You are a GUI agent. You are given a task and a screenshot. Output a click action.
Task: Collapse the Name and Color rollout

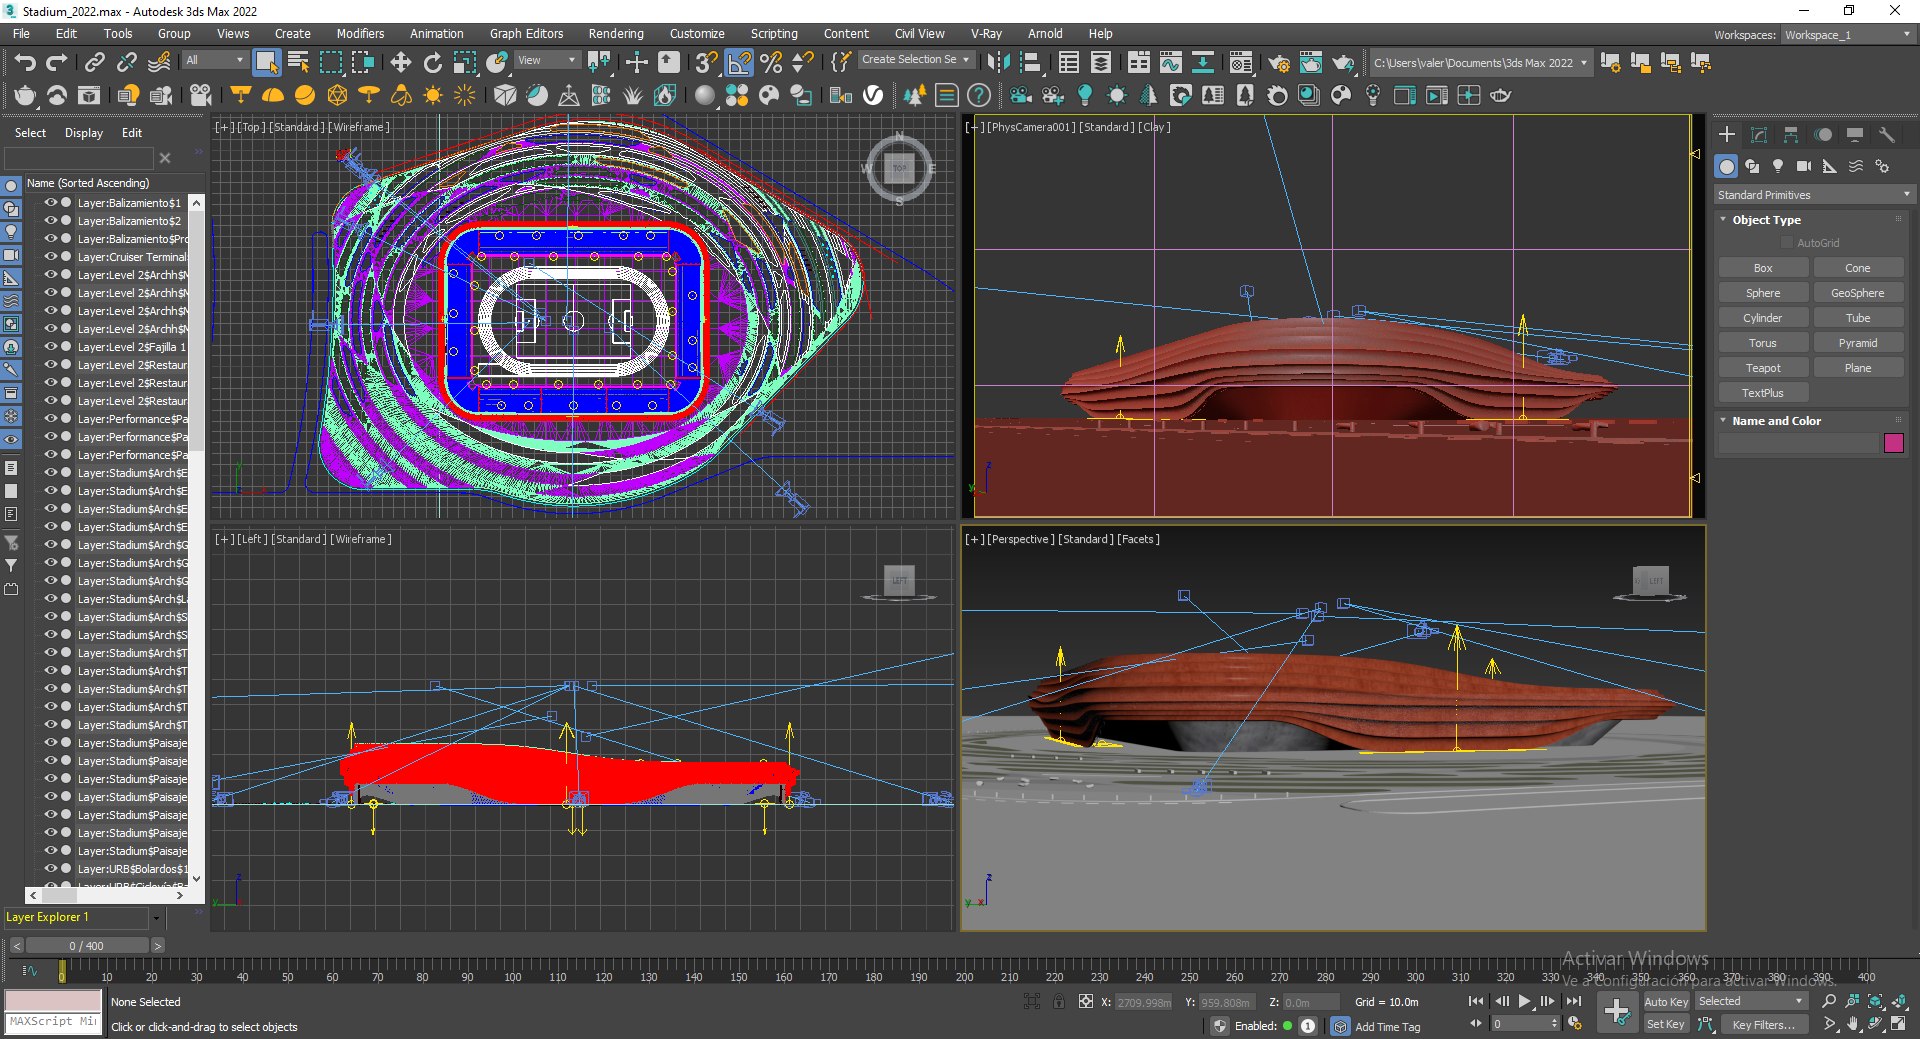(1776, 420)
